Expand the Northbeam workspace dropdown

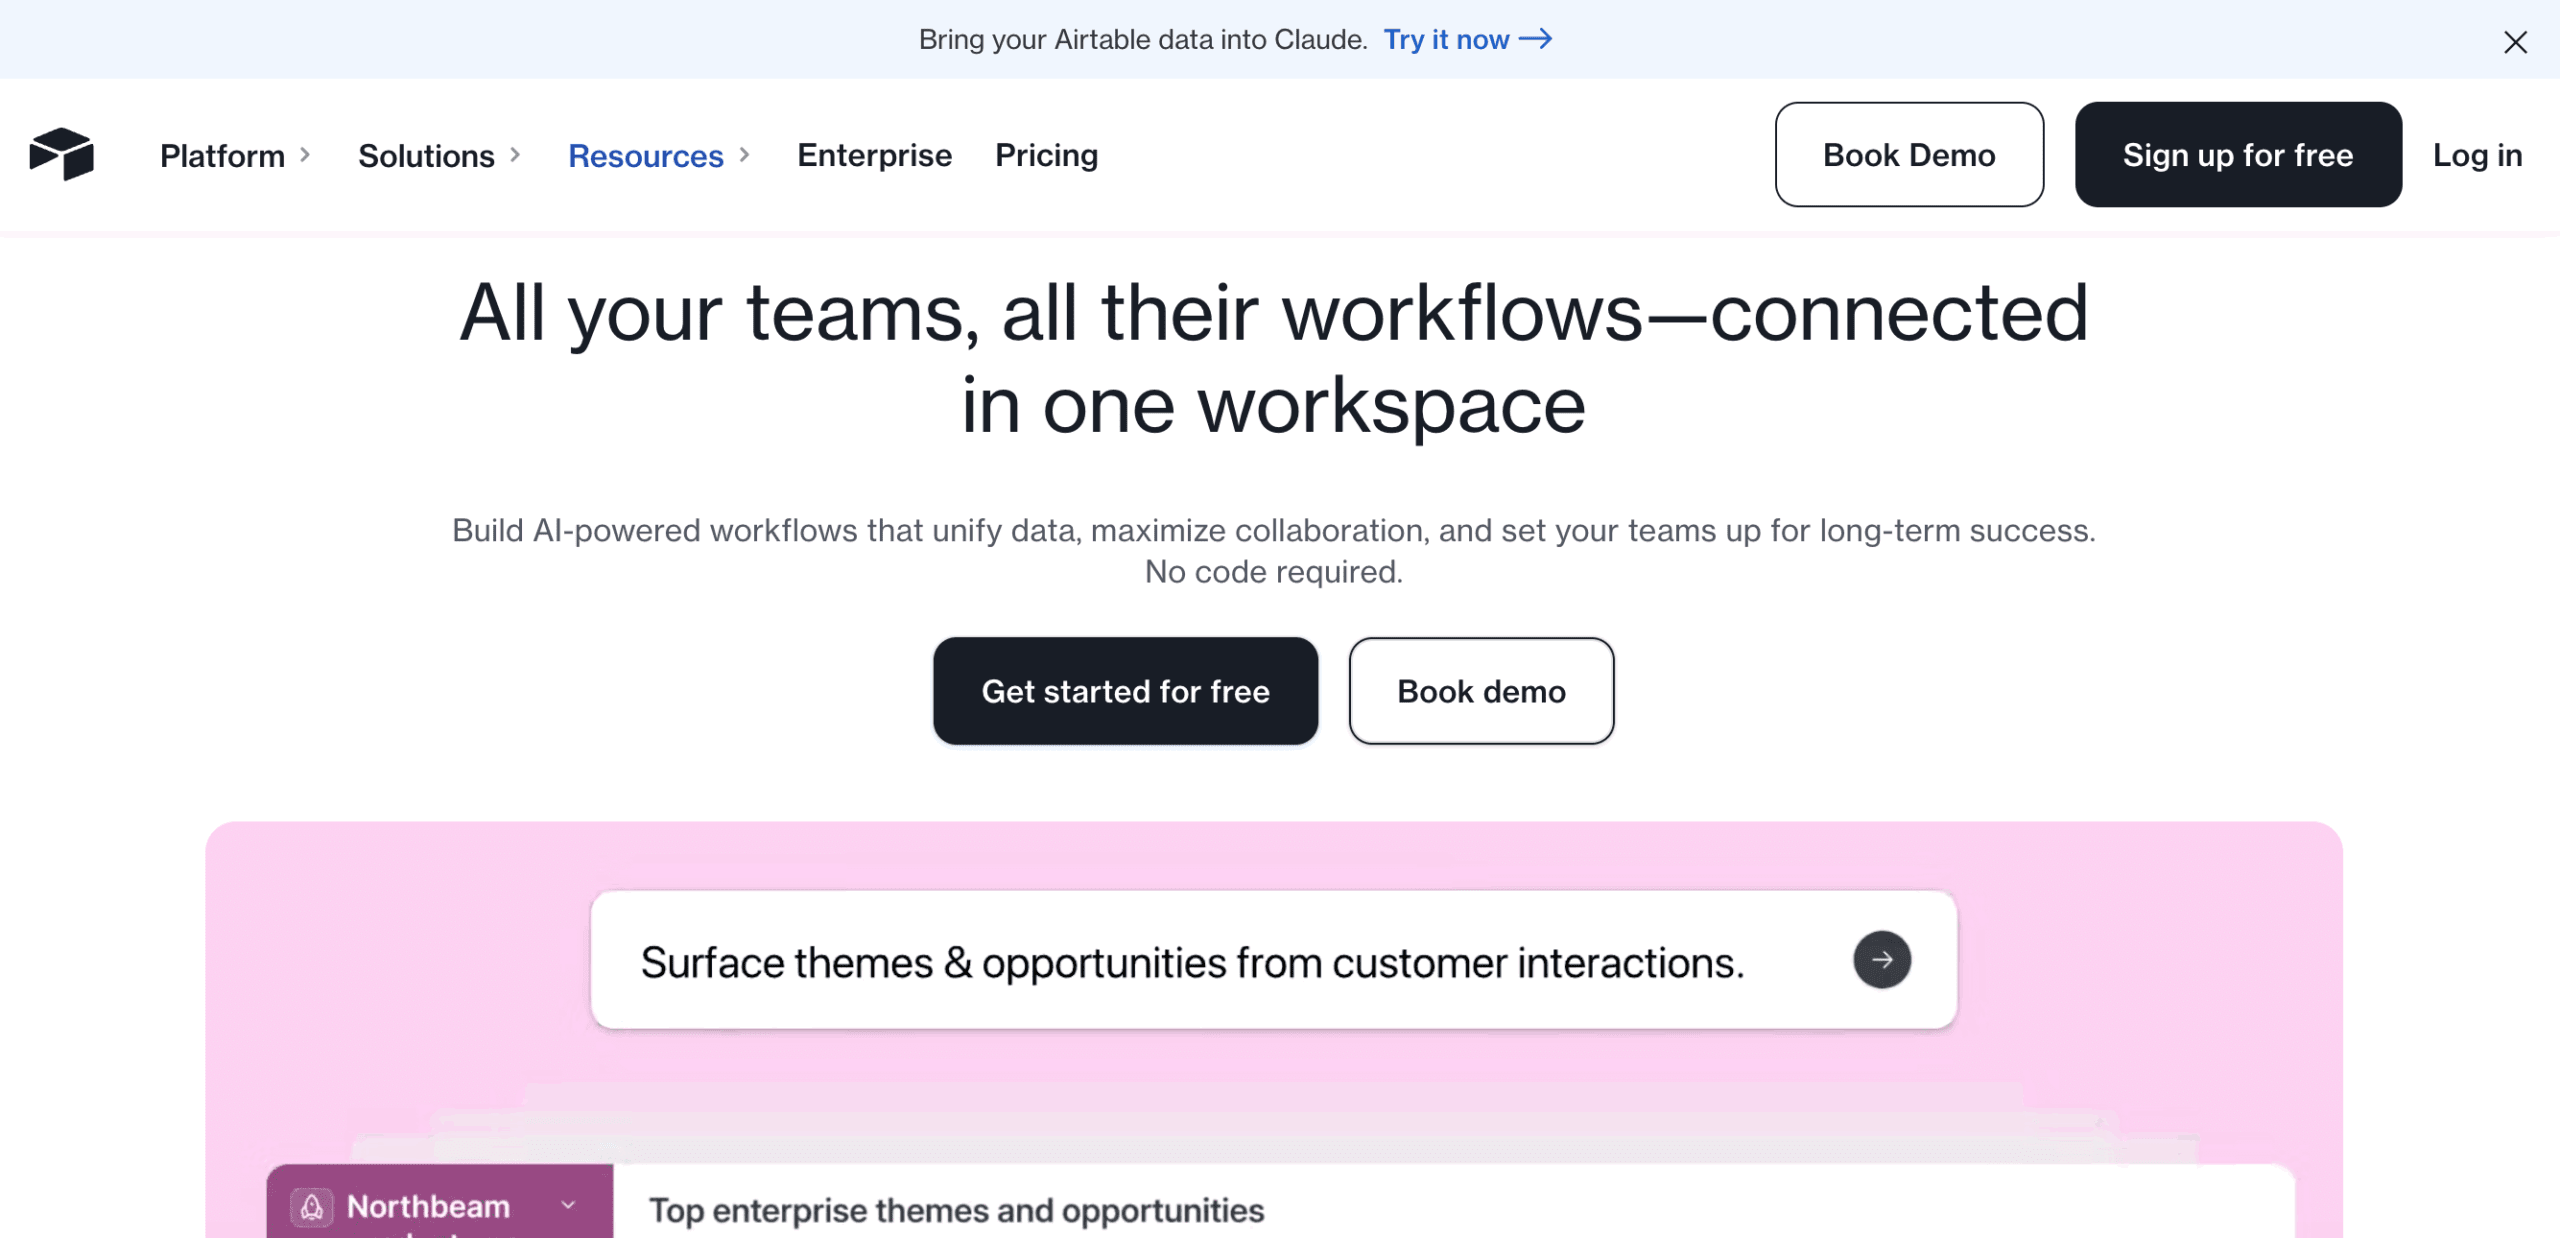(x=568, y=1205)
